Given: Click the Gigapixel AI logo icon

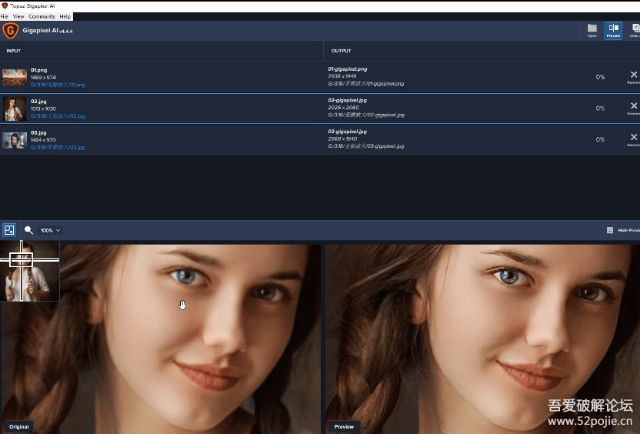Looking at the screenshot, I should [x=10, y=31].
